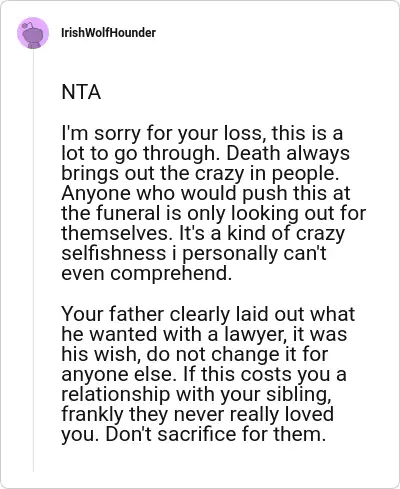Collapse the comment via thread line
This screenshot has height=489, width=400.
click(33, 260)
